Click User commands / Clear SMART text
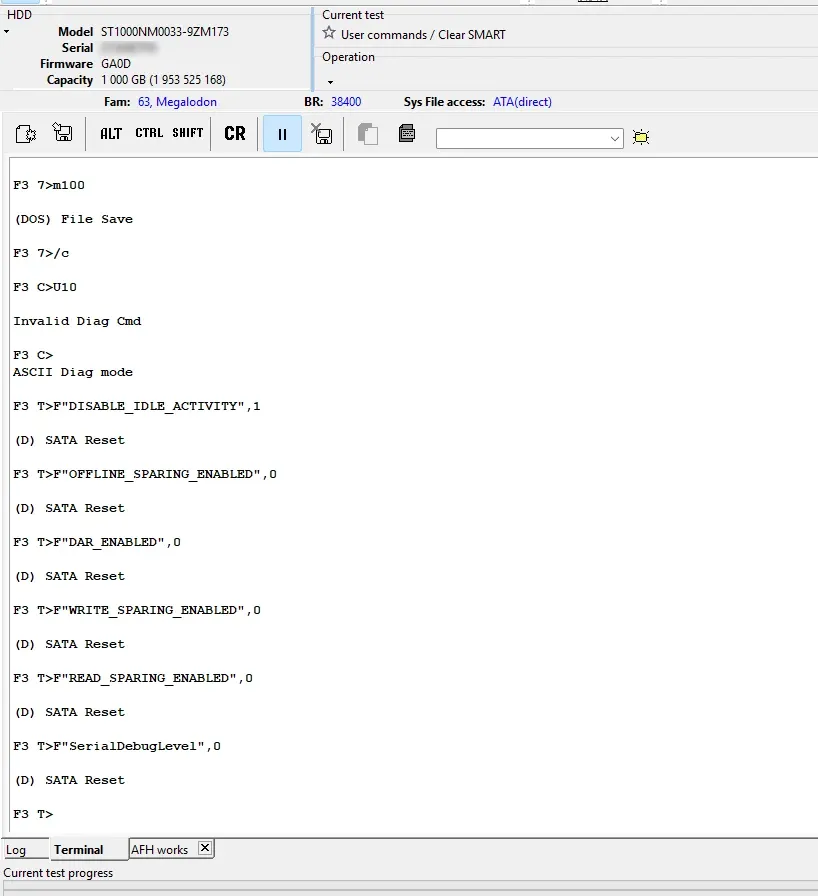This screenshot has width=818, height=896. point(423,35)
